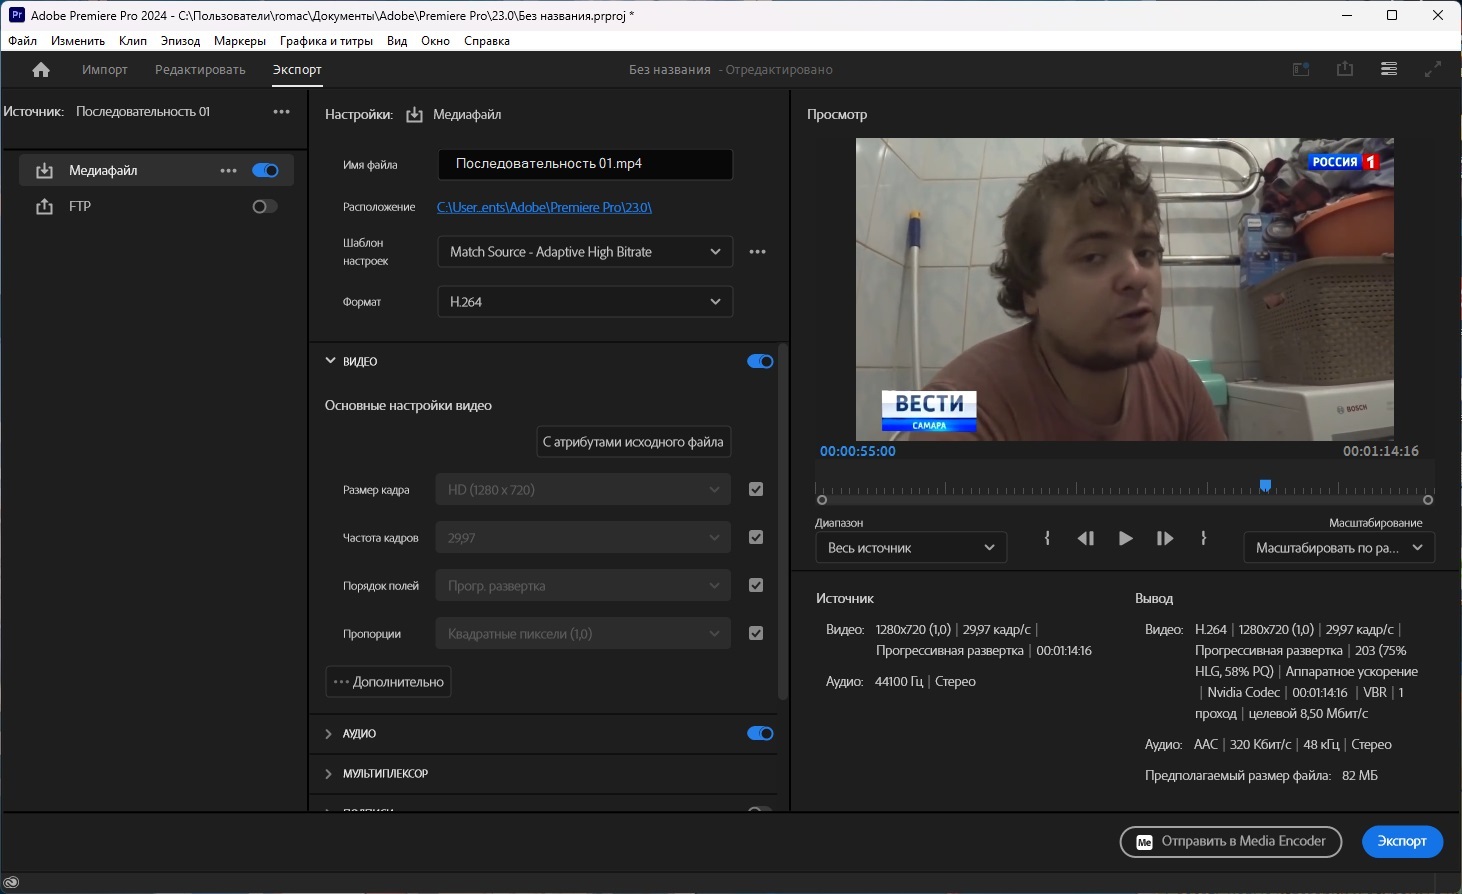The image size is (1462, 894).
Task: Turn off the Медиафайл export toggle
Action: click(x=265, y=170)
